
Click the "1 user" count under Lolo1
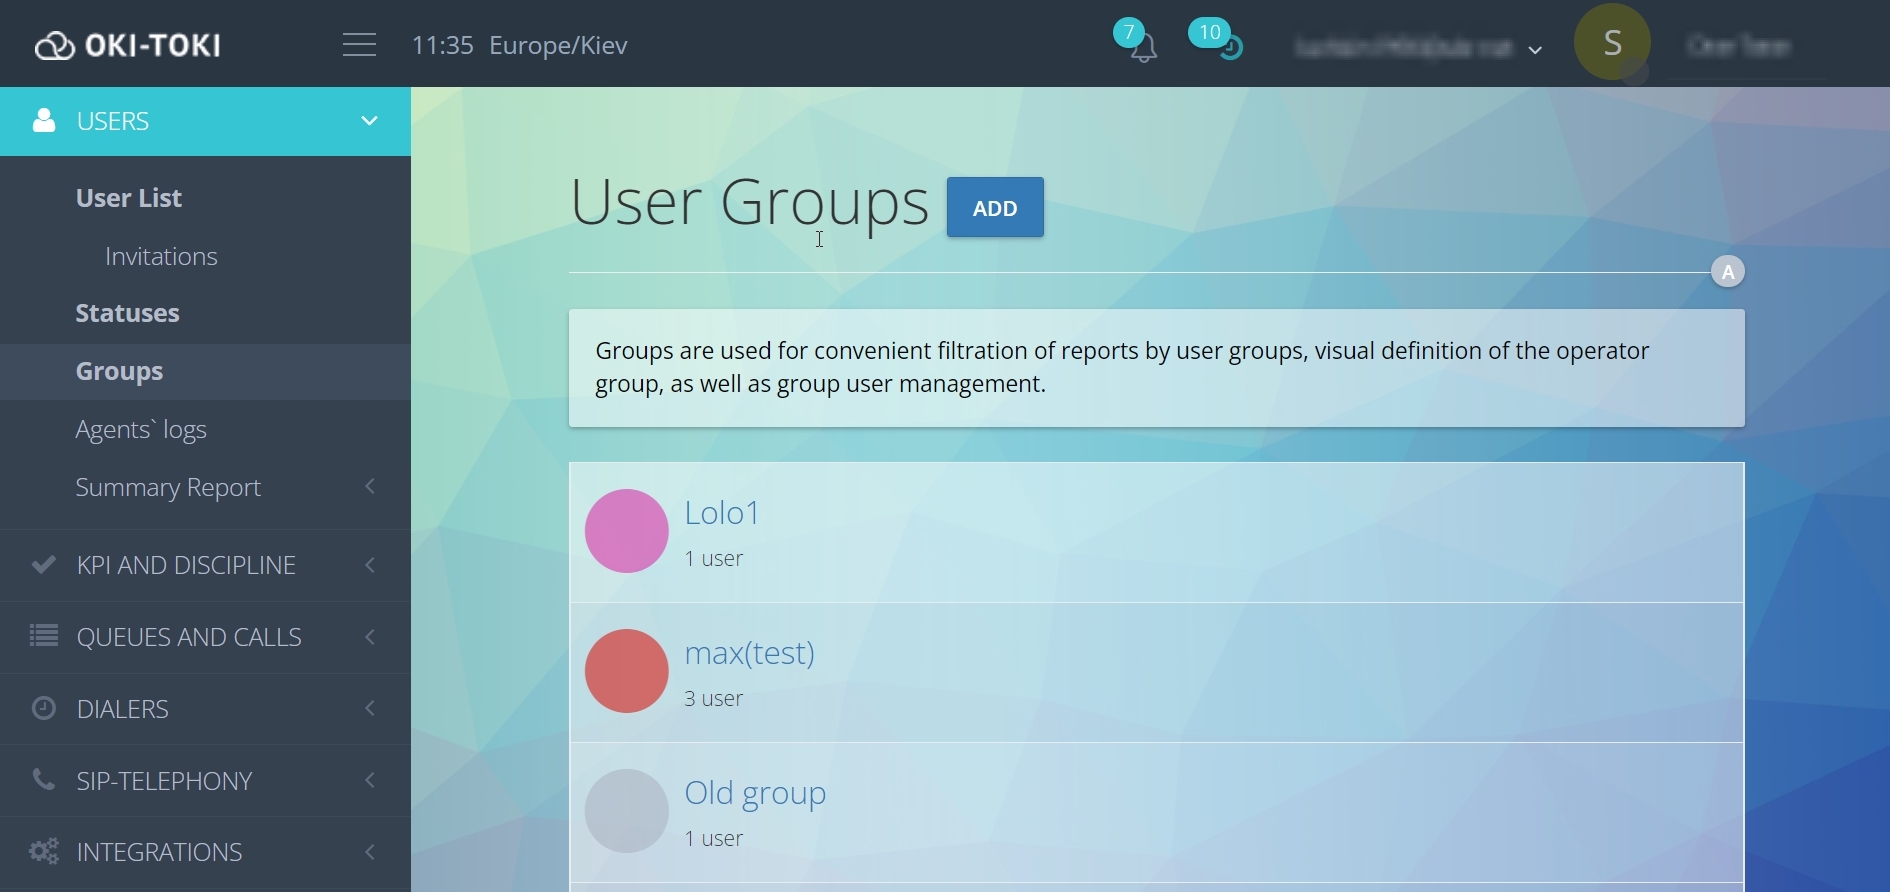pos(714,558)
